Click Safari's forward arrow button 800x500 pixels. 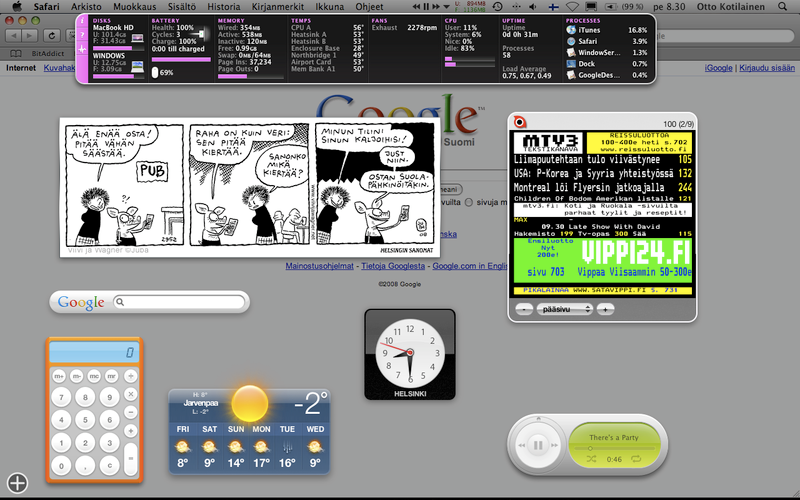tap(30, 35)
